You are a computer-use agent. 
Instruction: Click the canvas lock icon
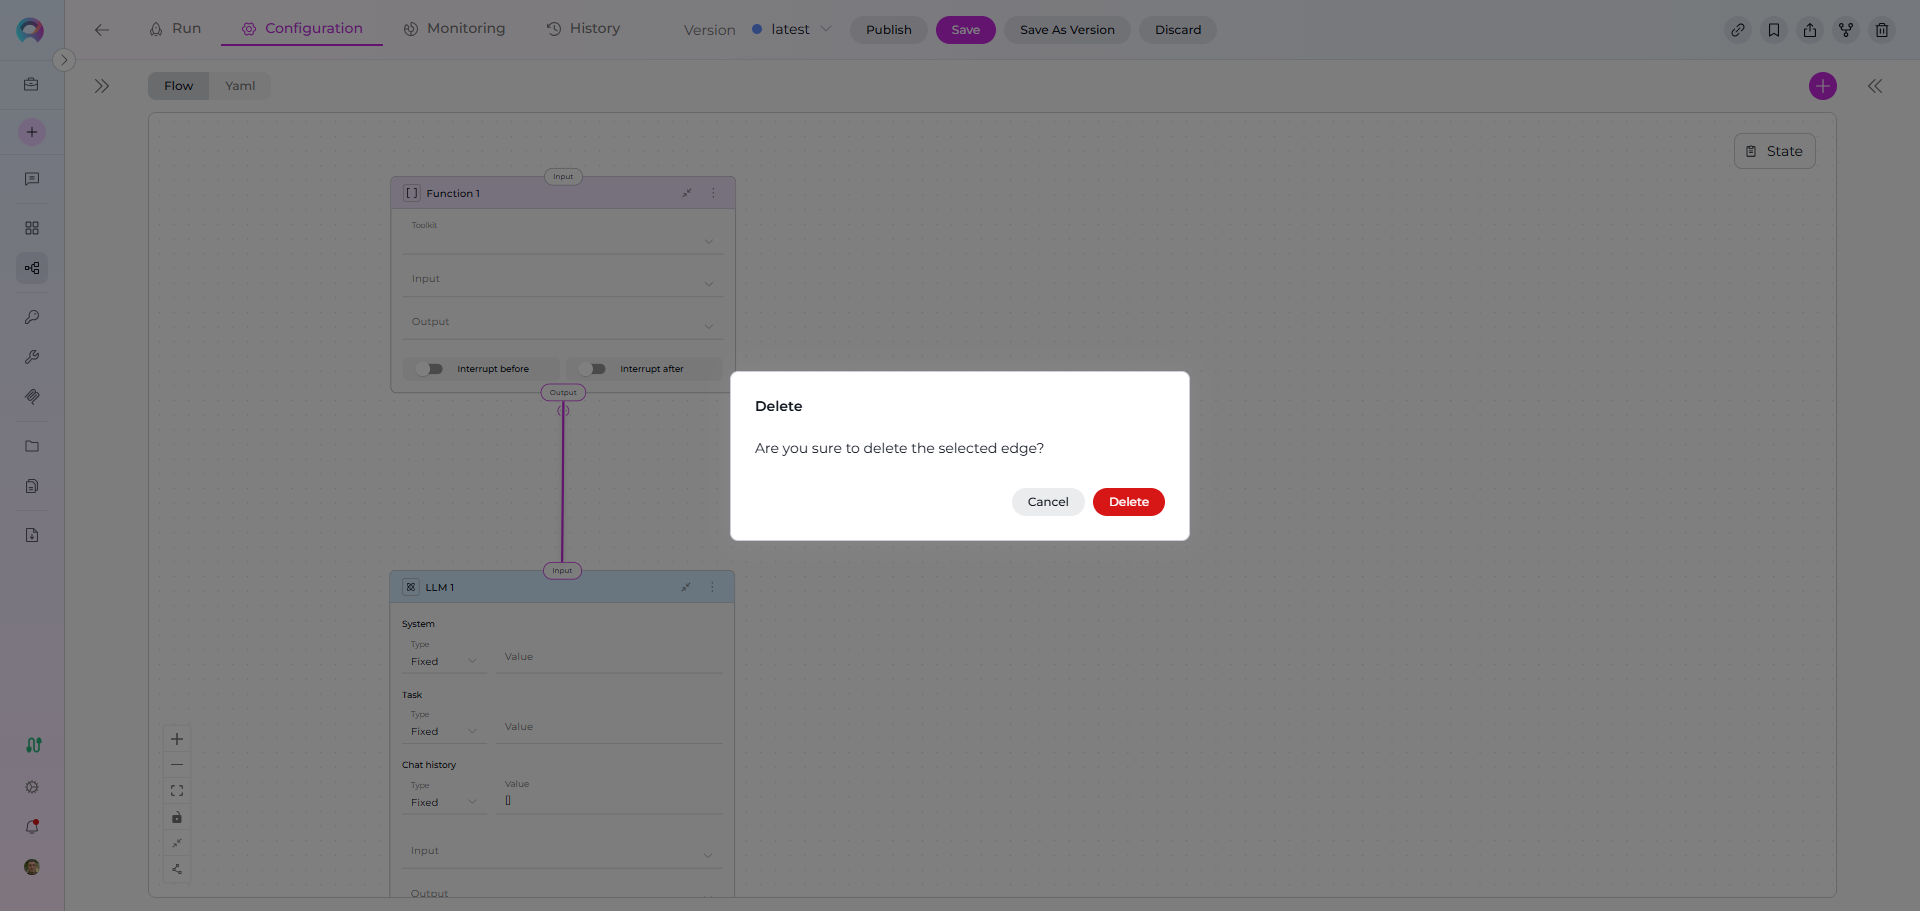point(177,817)
